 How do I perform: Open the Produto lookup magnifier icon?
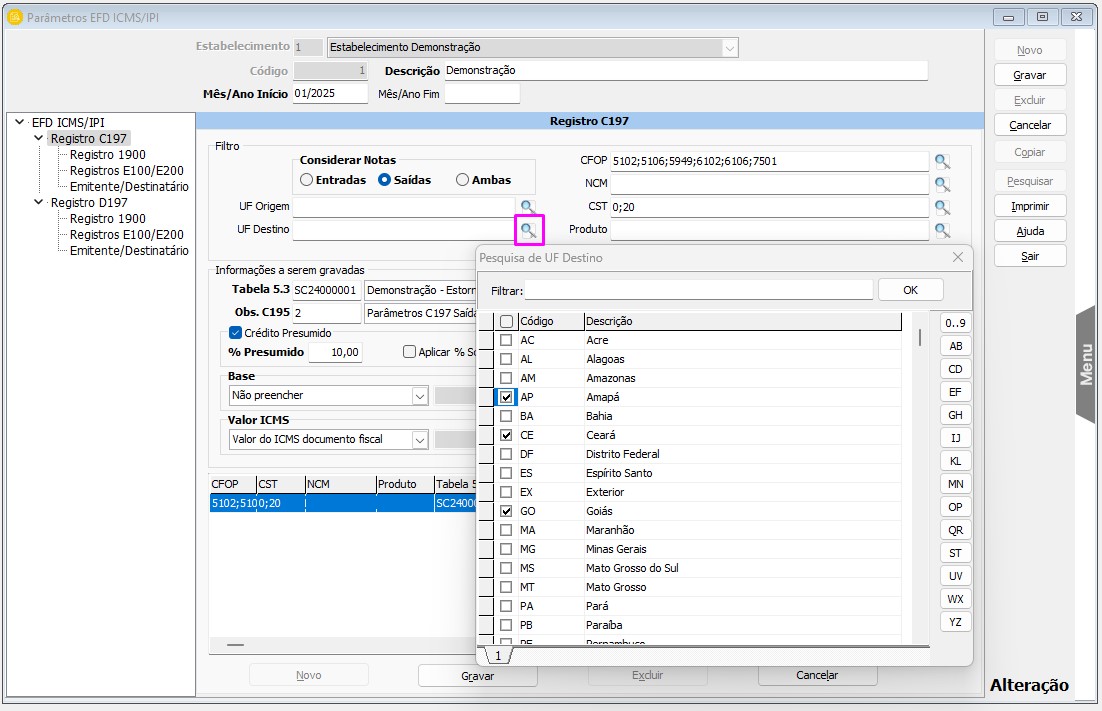click(942, 230)
